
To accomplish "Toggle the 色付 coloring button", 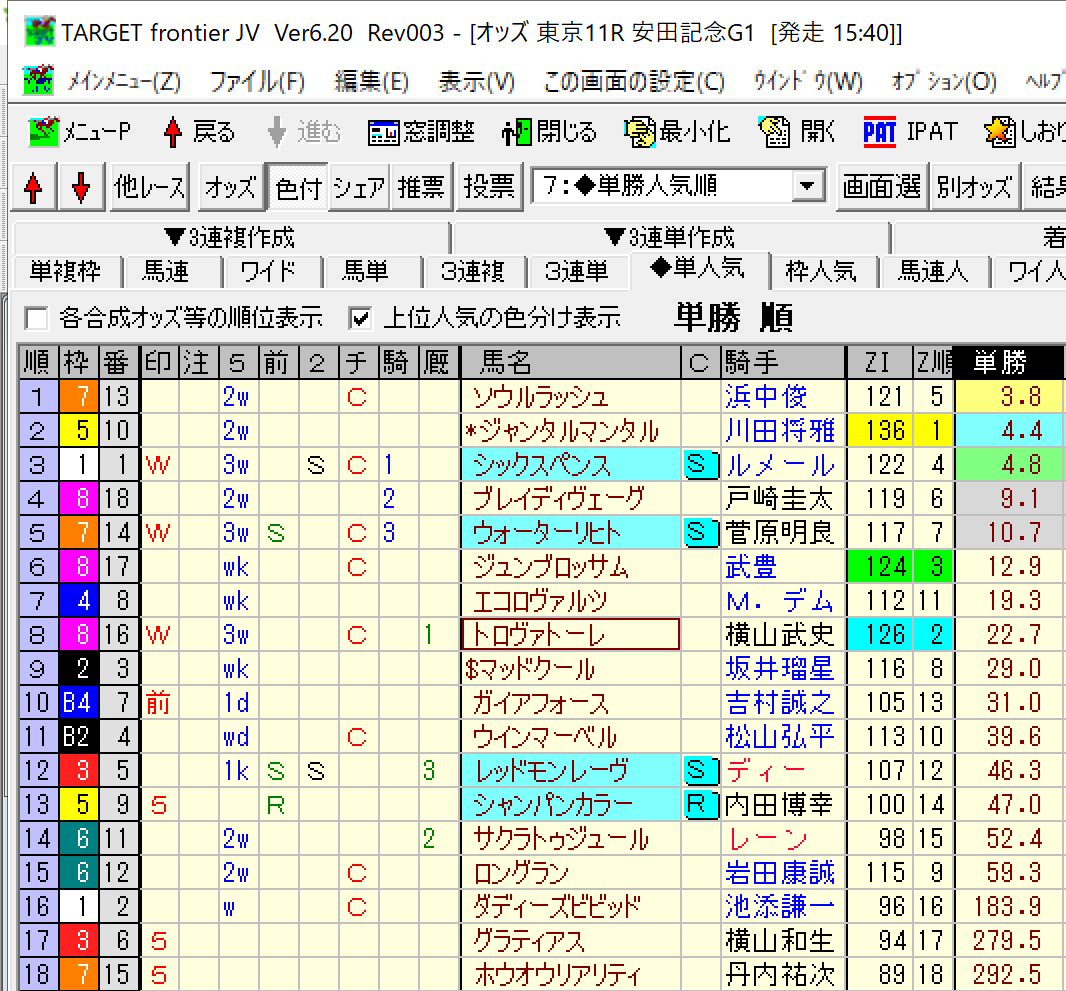I will coord(298,187).
